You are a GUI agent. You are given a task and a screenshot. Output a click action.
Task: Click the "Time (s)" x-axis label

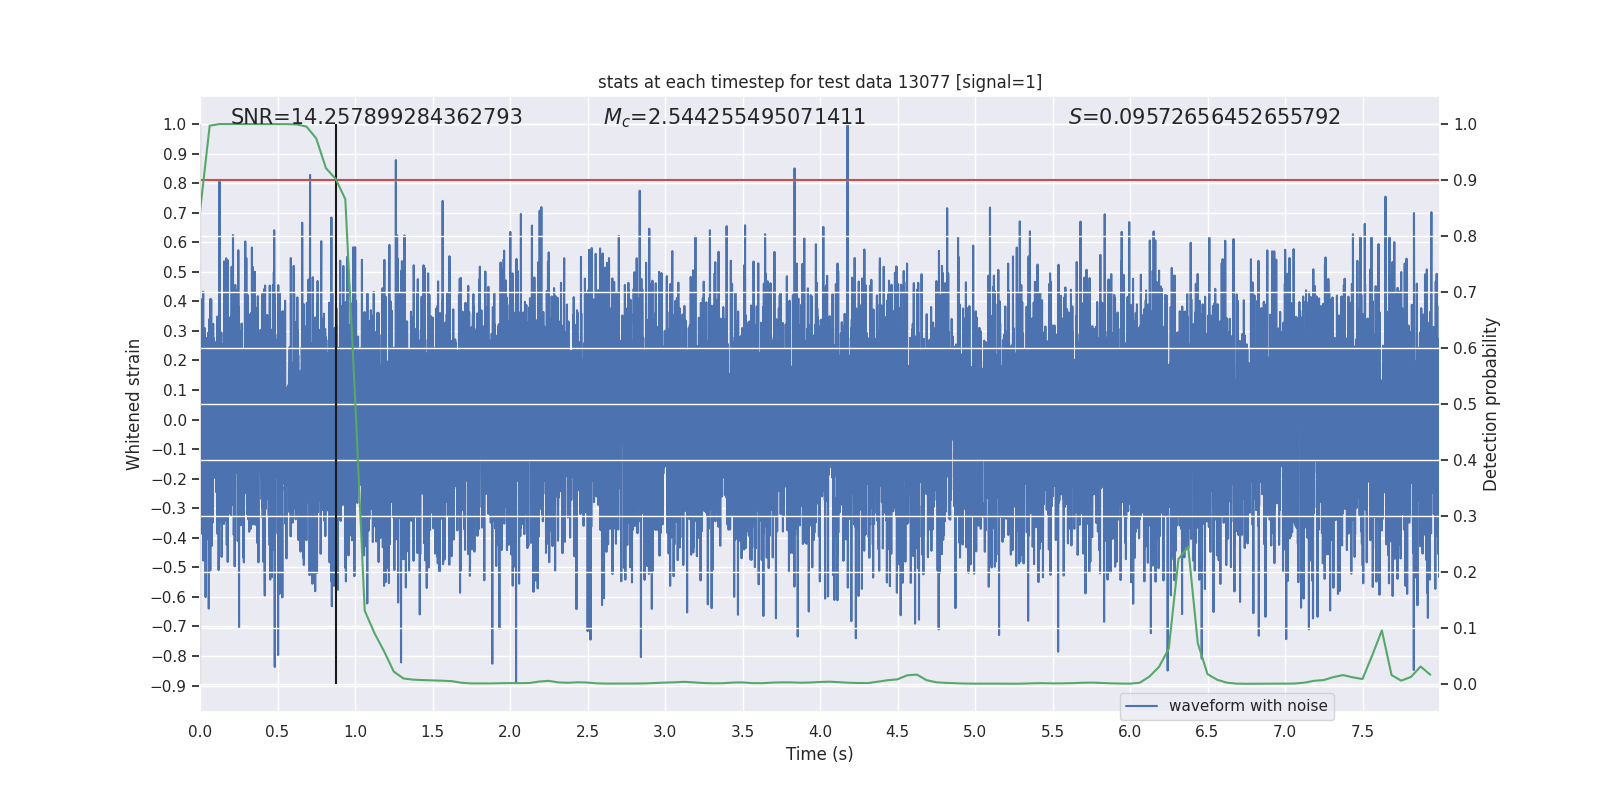[x=819, y=754]
